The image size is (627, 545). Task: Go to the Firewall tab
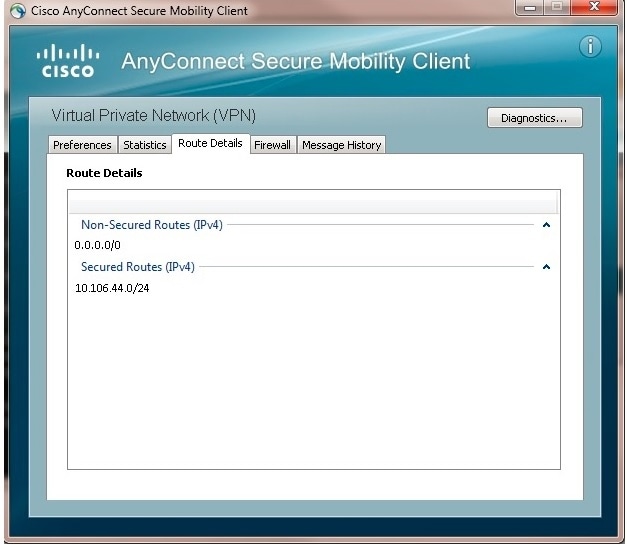click(x=272, y=145)
